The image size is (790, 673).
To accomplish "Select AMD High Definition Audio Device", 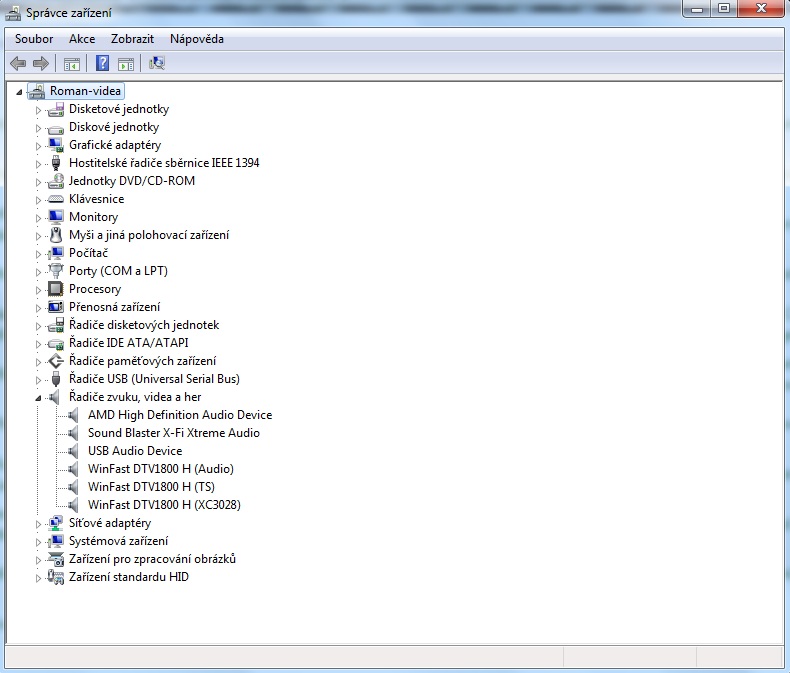I will pos(180,415).
